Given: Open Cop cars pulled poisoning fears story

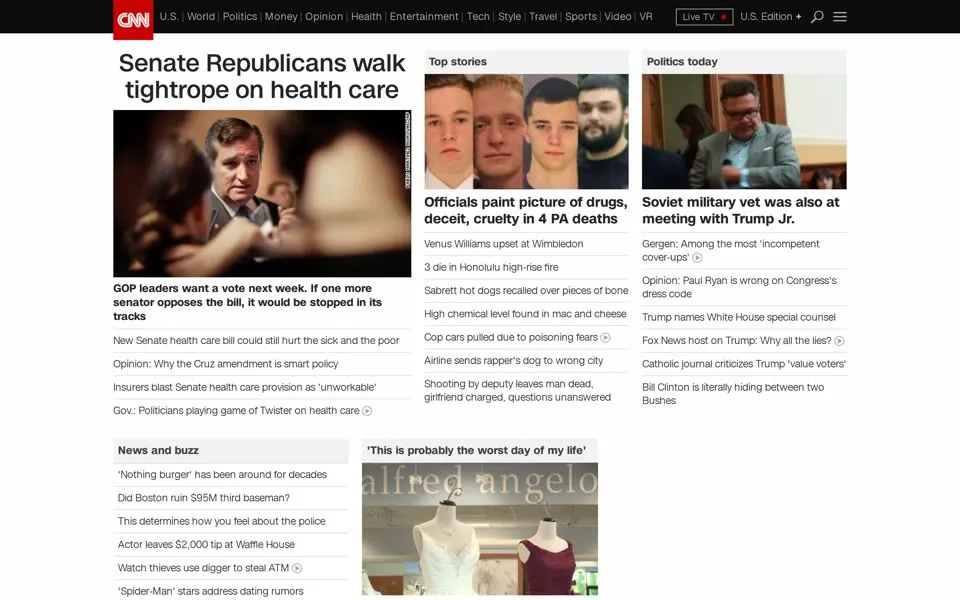Looking at the screenshot, I should coord(511,337).
